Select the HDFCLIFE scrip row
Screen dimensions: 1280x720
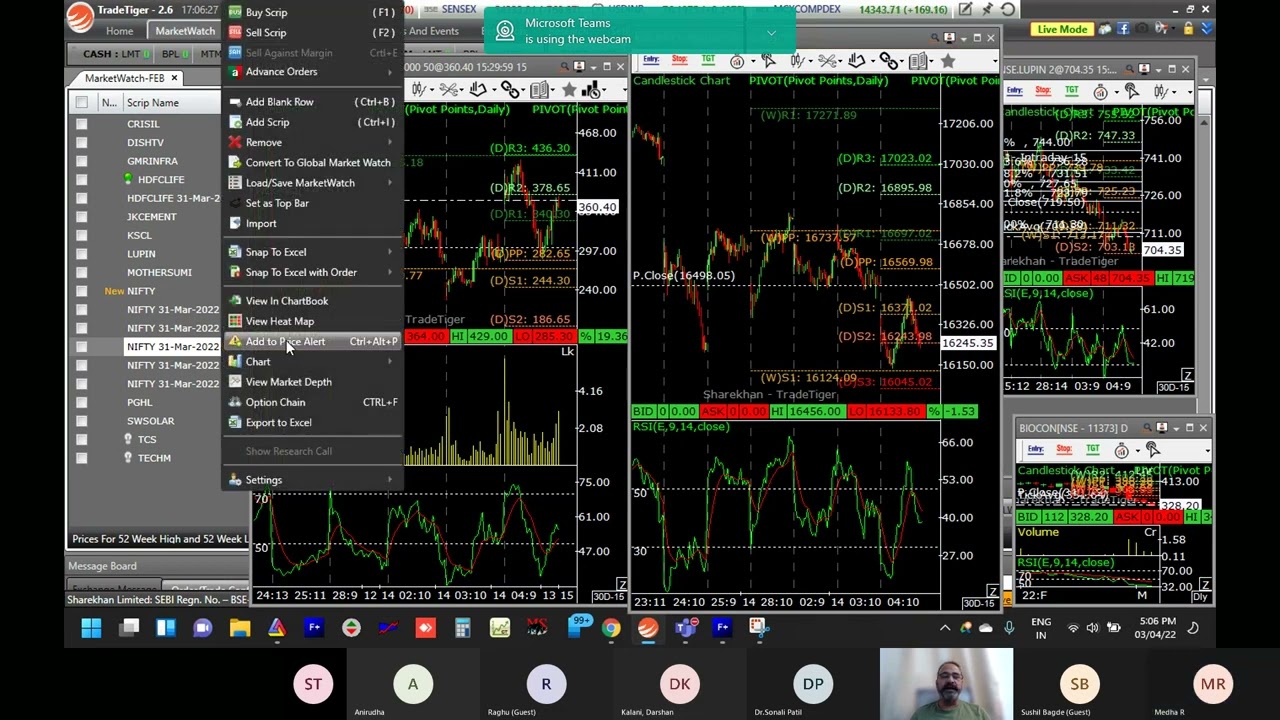tap(161, 180)
